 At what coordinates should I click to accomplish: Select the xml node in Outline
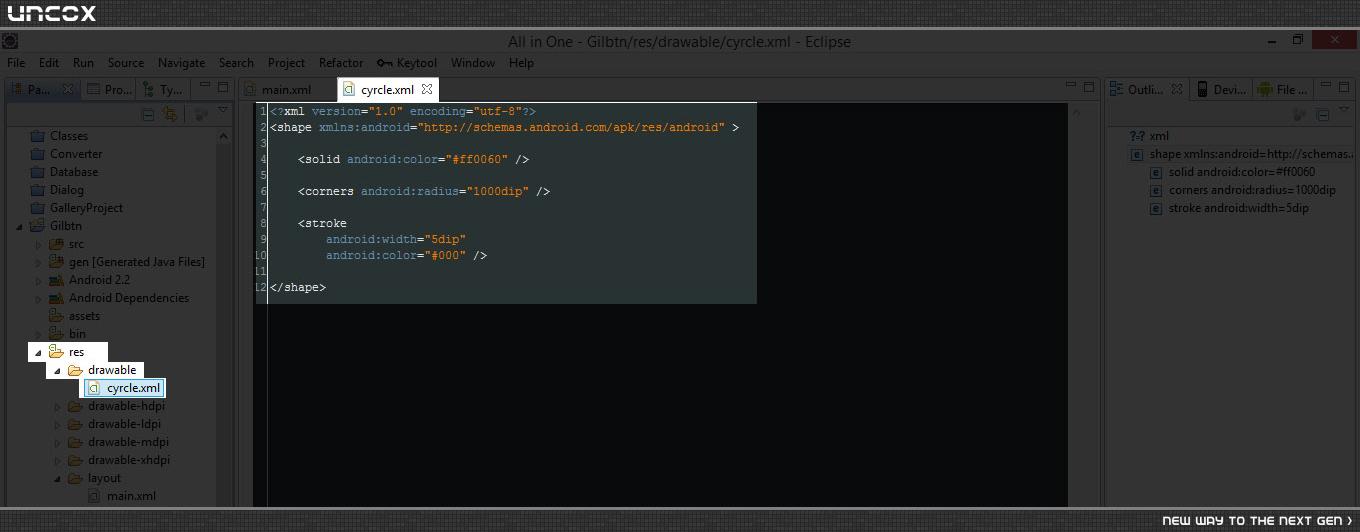coord(1149,136)
